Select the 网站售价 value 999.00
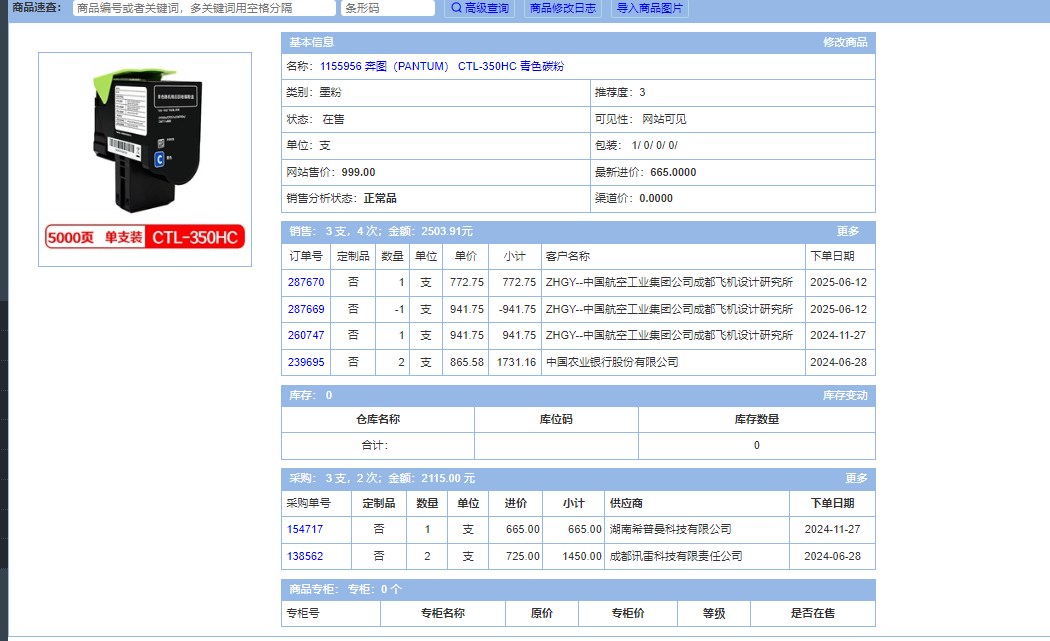The image size is (1050, 641). pos(358,172)
